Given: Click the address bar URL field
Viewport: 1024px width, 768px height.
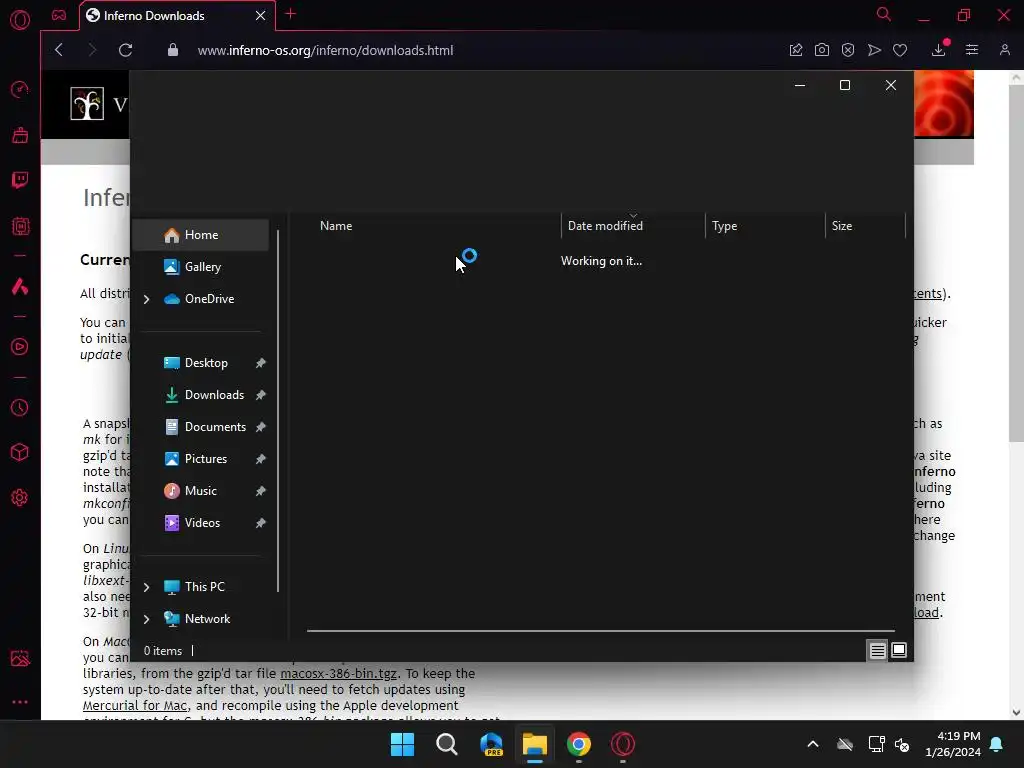Looking at the screenshot, I should pyautogui.click(x=325, y=50).
